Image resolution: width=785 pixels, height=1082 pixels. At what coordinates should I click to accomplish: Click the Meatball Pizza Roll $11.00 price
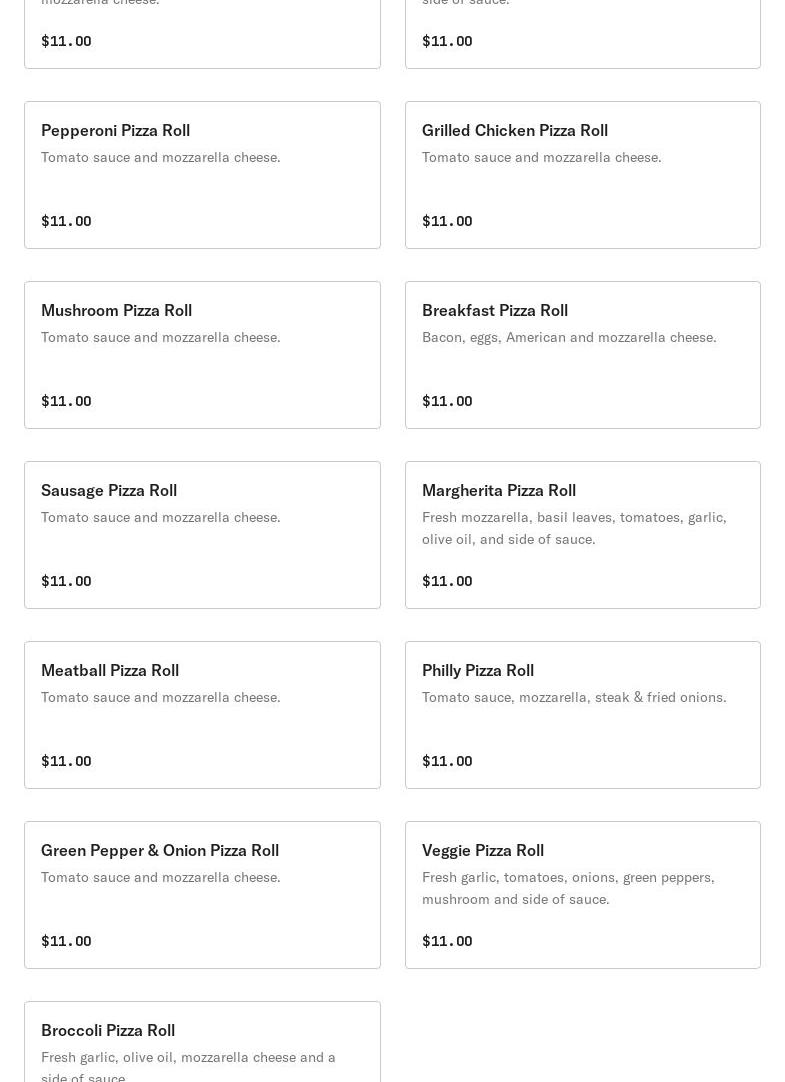coord(66,761)
